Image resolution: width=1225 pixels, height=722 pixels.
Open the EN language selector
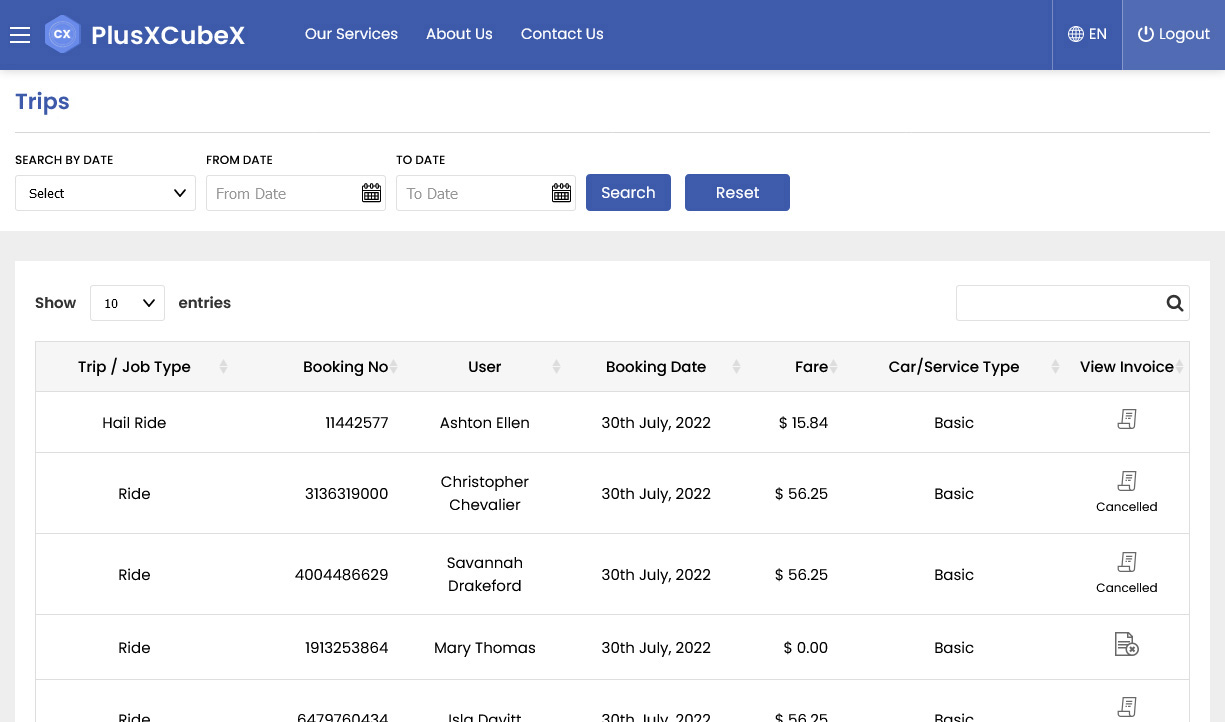point(1087,34)
